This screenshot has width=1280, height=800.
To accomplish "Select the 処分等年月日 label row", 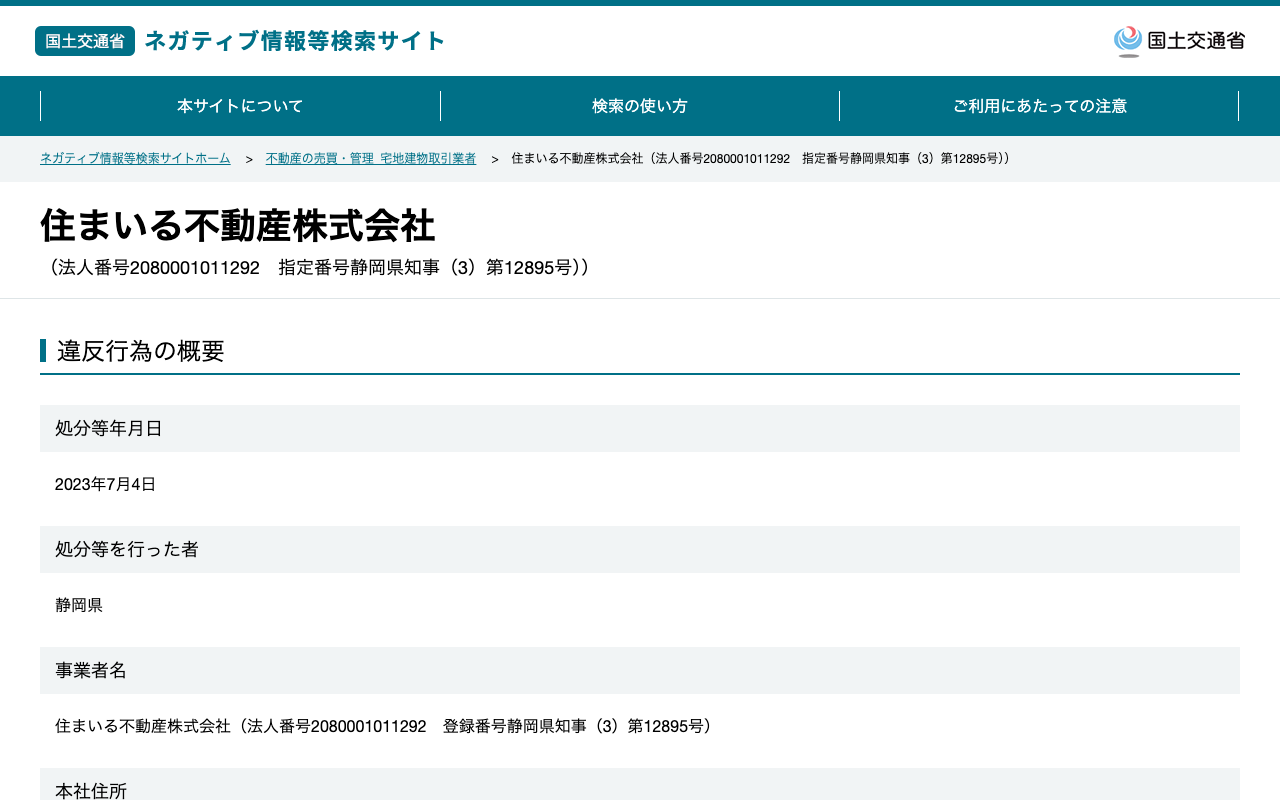I will pos(640,428).
